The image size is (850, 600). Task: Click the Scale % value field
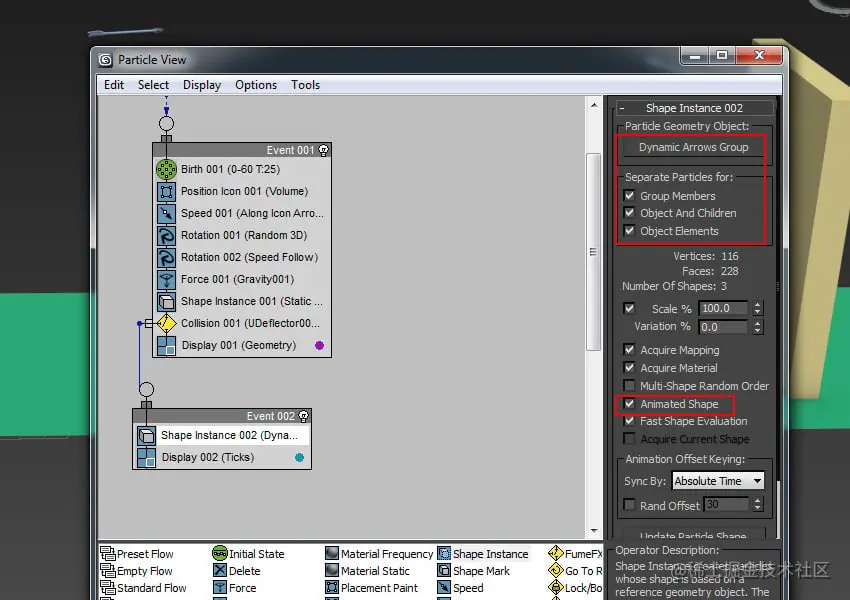724,308
